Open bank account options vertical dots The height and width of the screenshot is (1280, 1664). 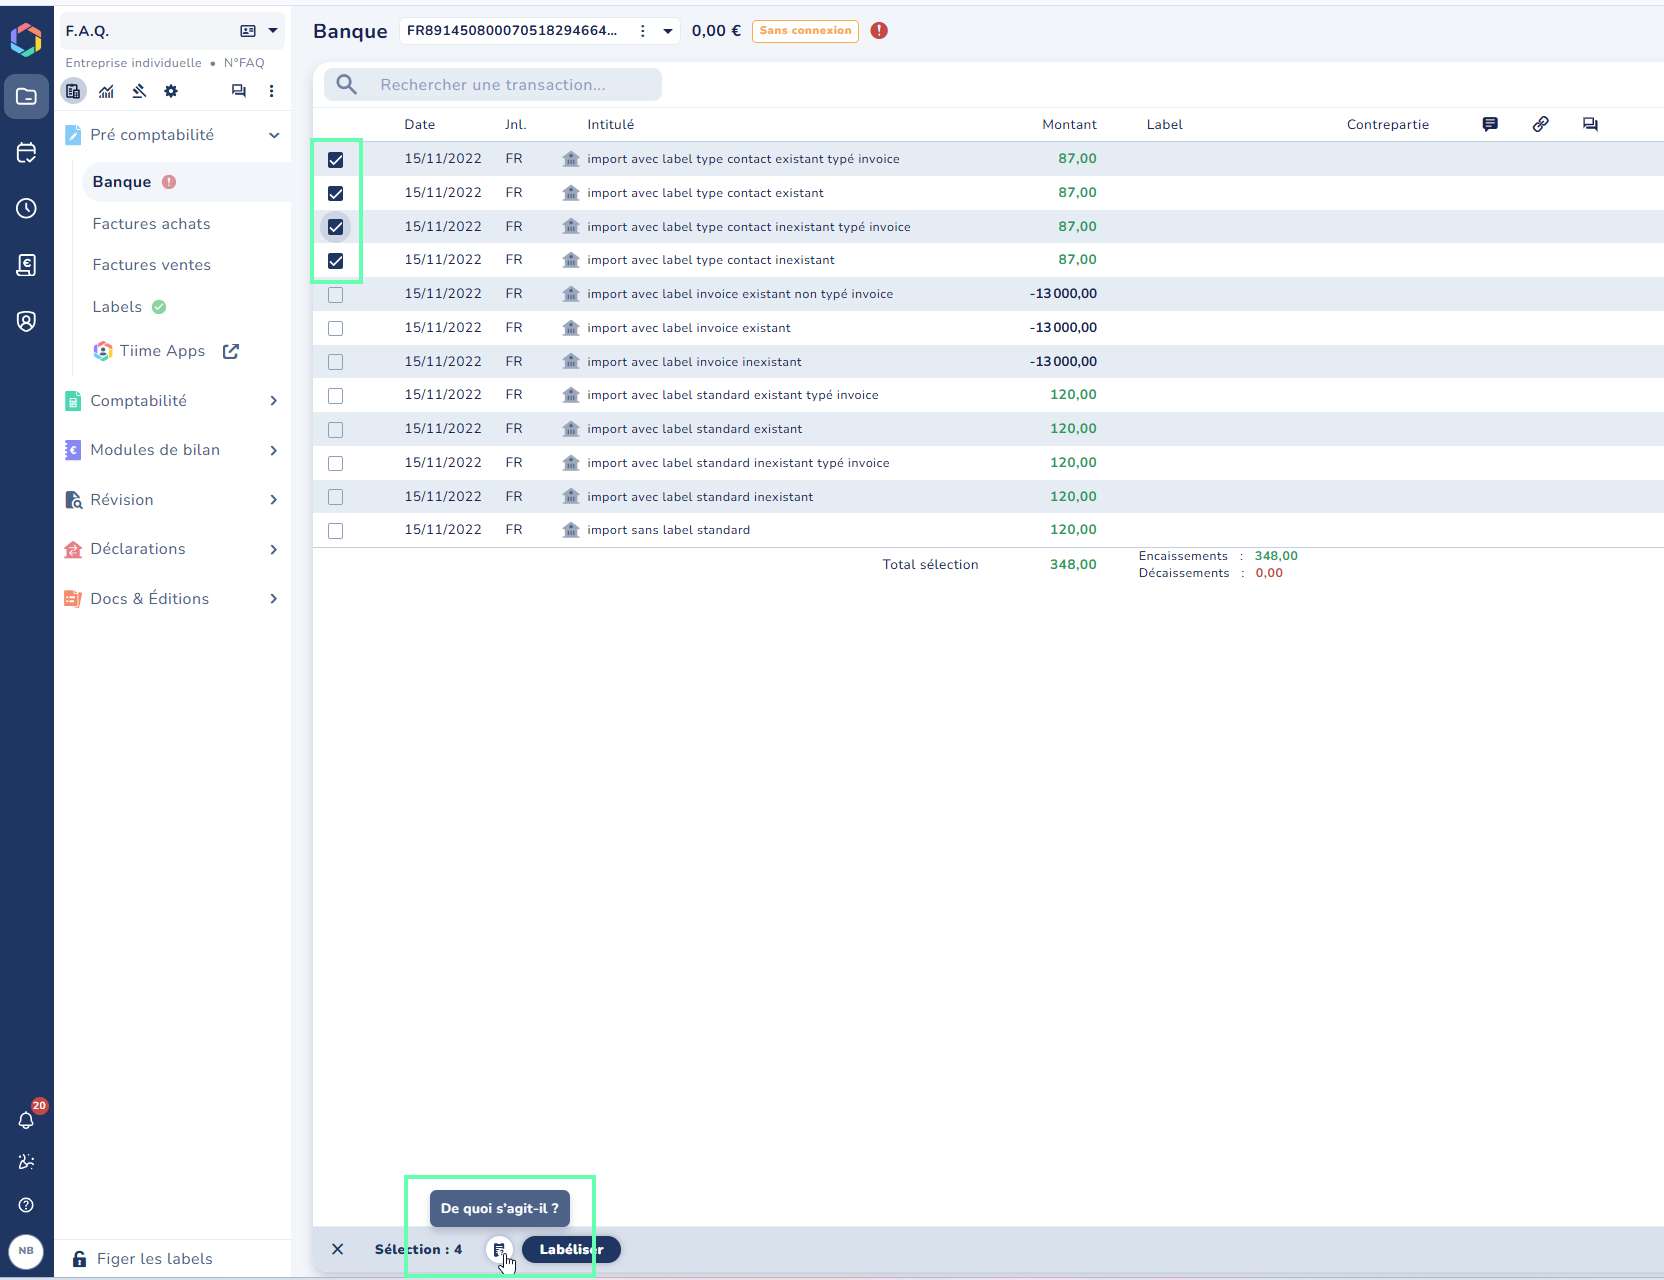tap(642, 31)
